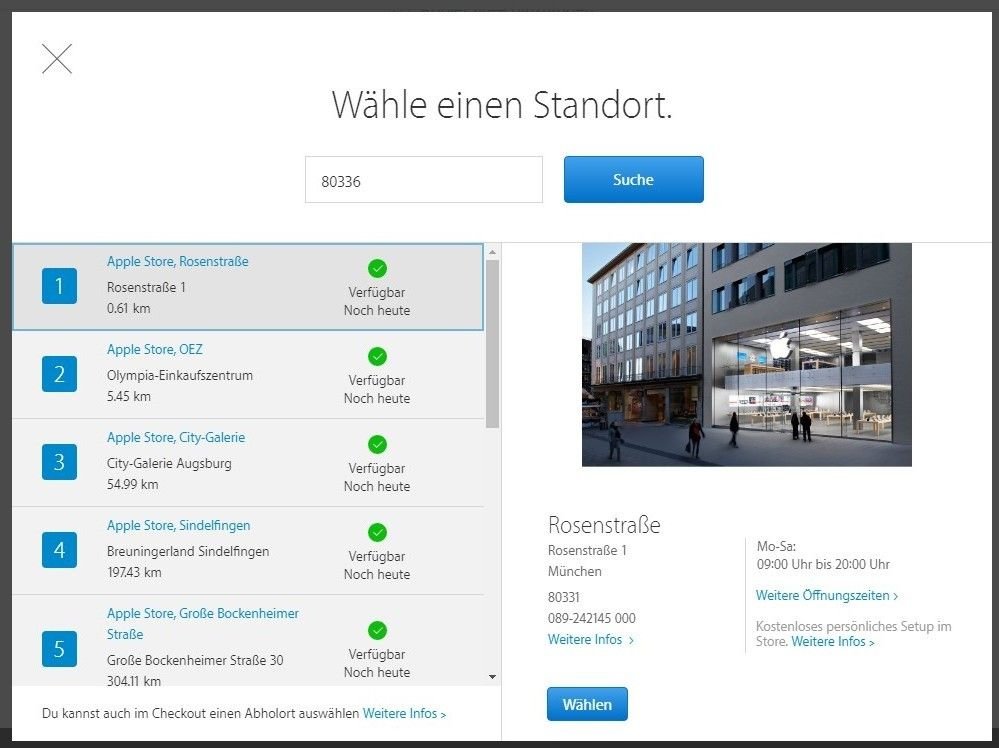
Task: Select number 2 badge for OEZ store
Action: (59, 374)
